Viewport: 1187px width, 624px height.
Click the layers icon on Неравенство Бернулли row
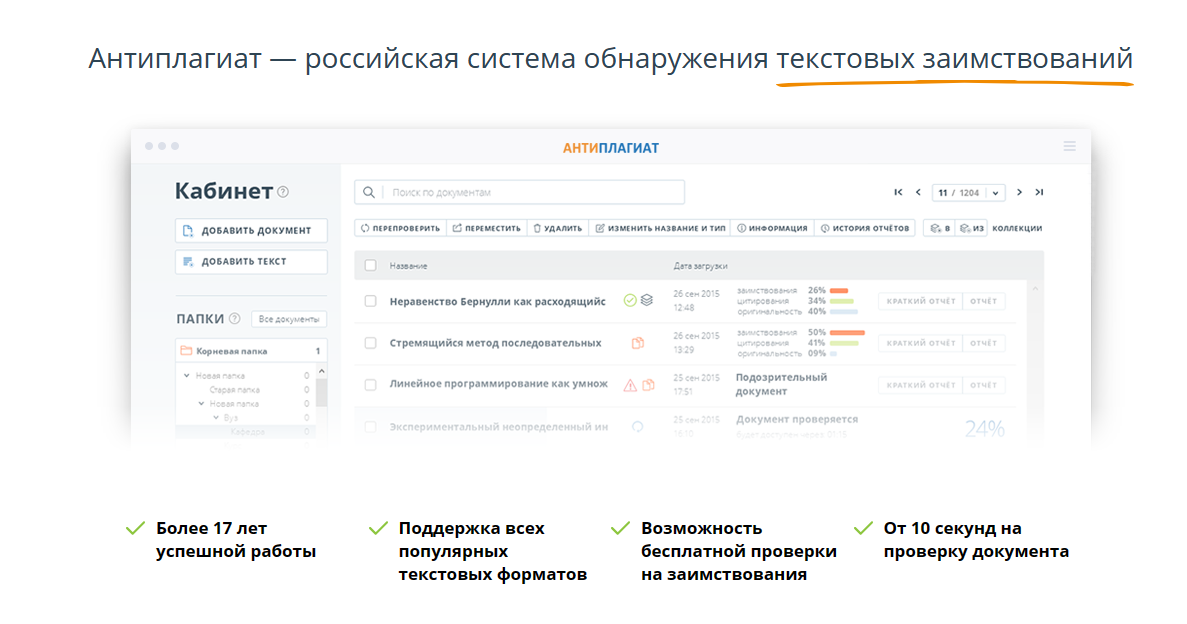pos(646,301)
